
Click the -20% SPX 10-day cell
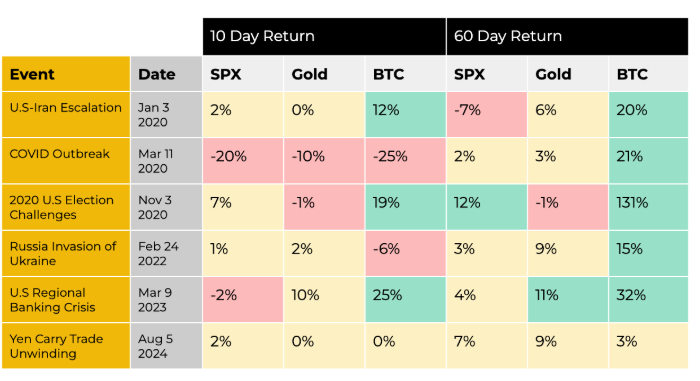click(243, 161)
